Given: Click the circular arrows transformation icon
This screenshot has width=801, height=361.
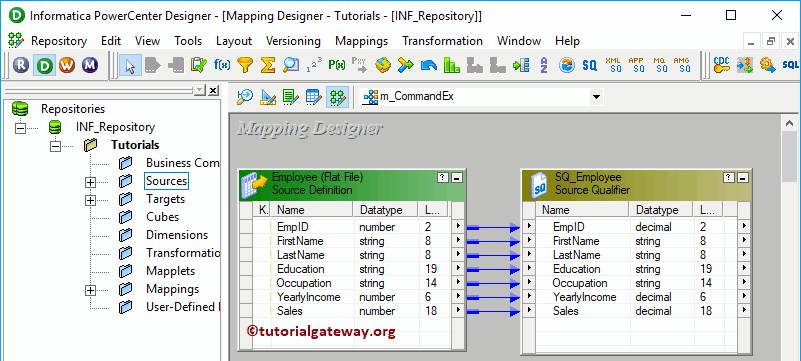Looking at the screenshot, I should coord(567,65).
